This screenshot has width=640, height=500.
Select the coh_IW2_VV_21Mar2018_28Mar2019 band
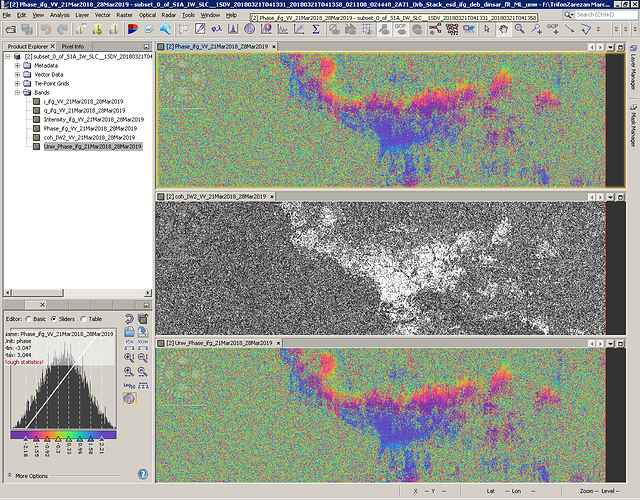tap(89, 138)
